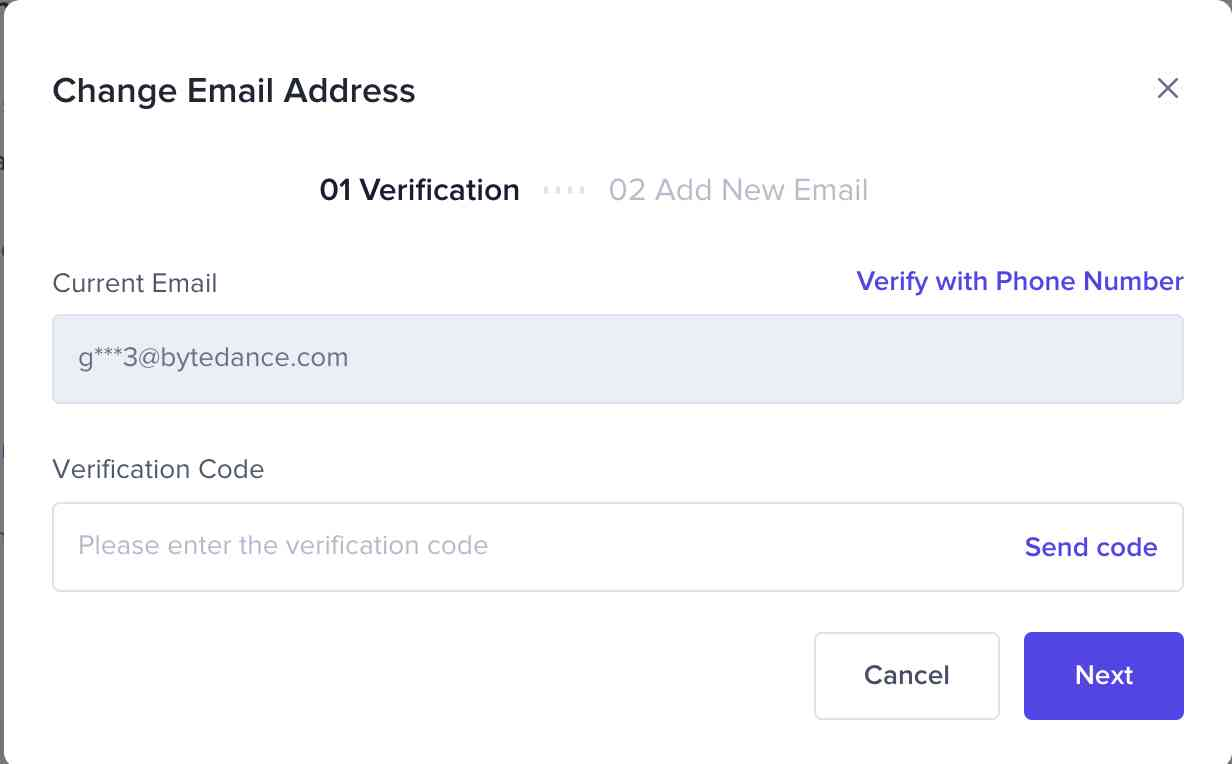Click the Current Email label
This screenshot has width=1232, height=764.
click(134, 283)
